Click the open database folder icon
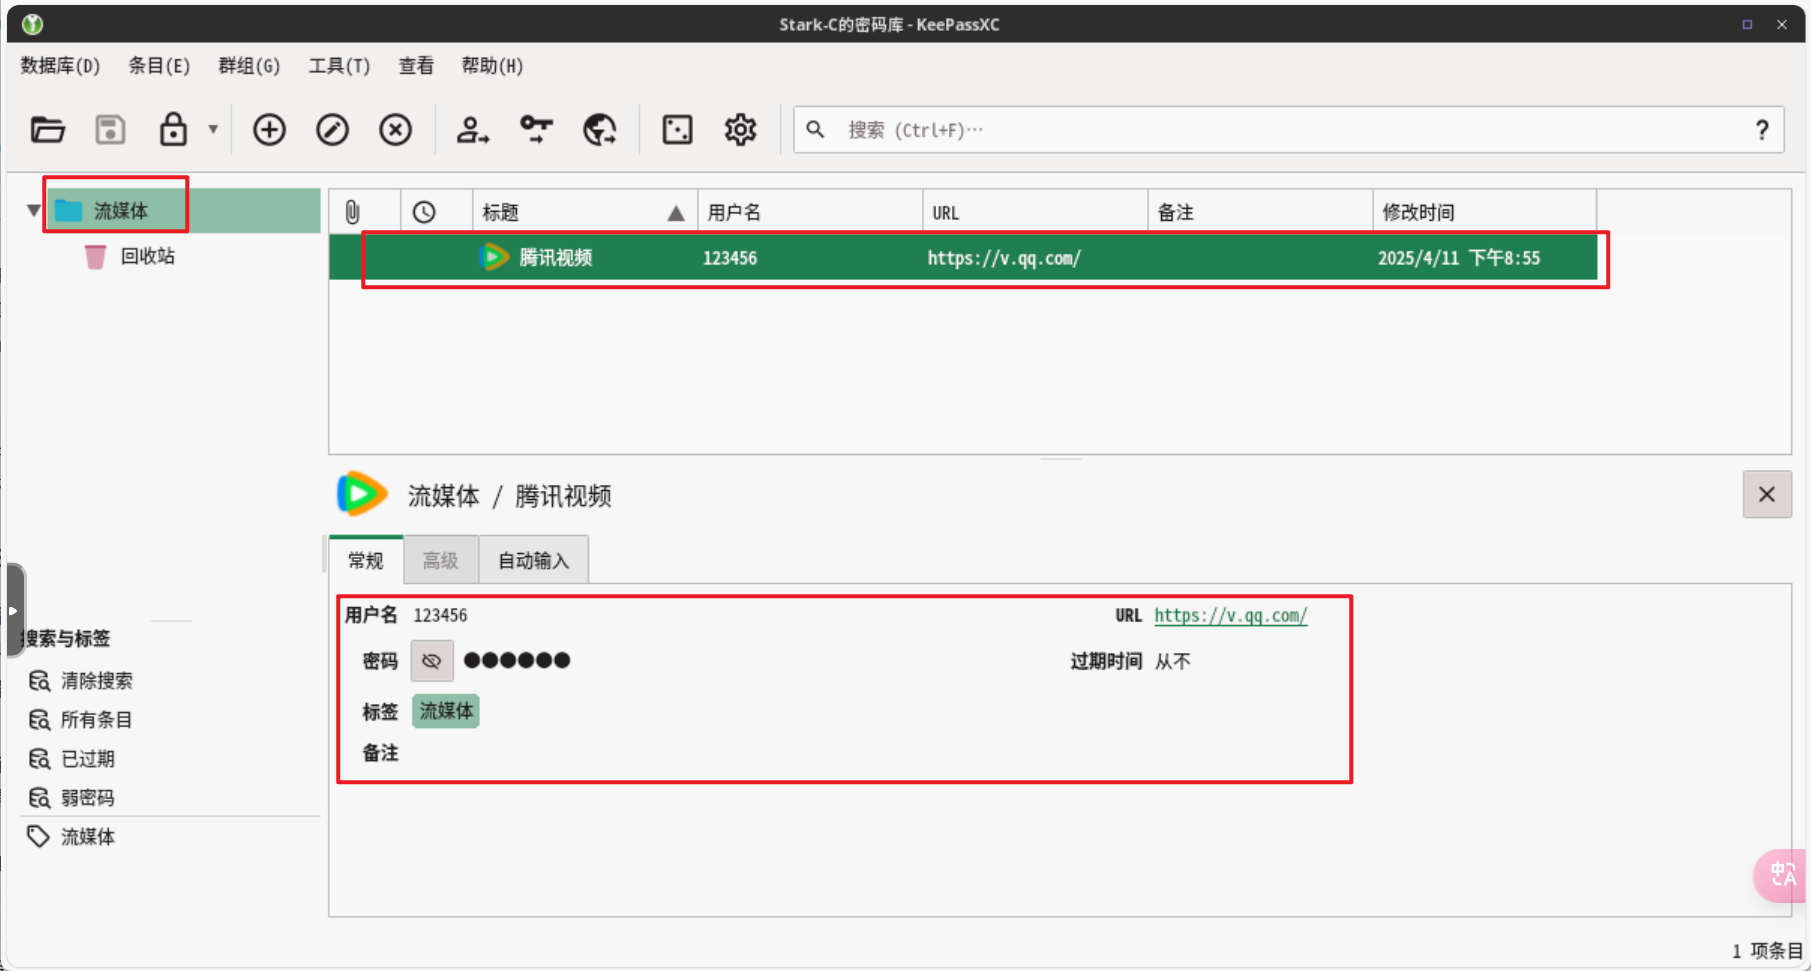 (x=47, y=130)
